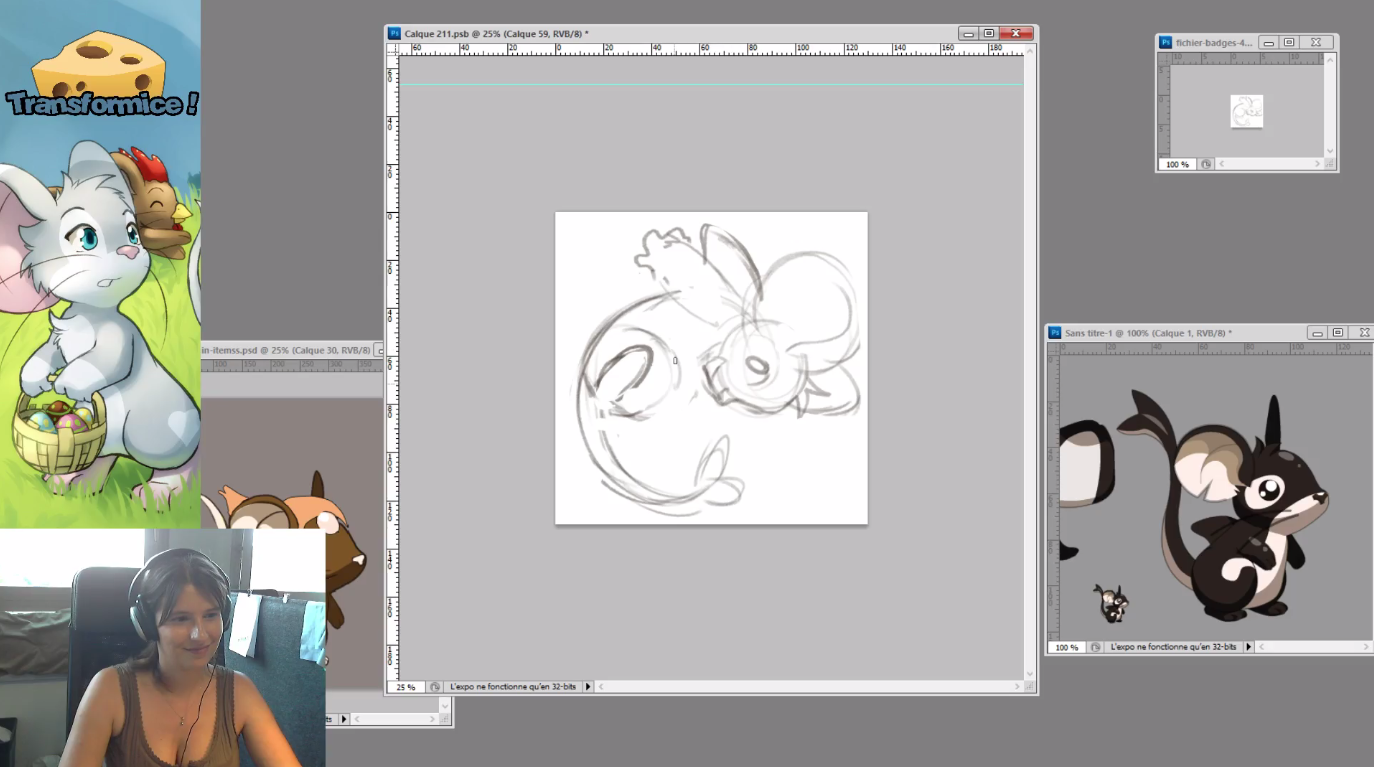Click left arrow of Calque 211.psb horizontal scrollbar
This screenshot has width=1374, height=767.
[x=601, y=687]
